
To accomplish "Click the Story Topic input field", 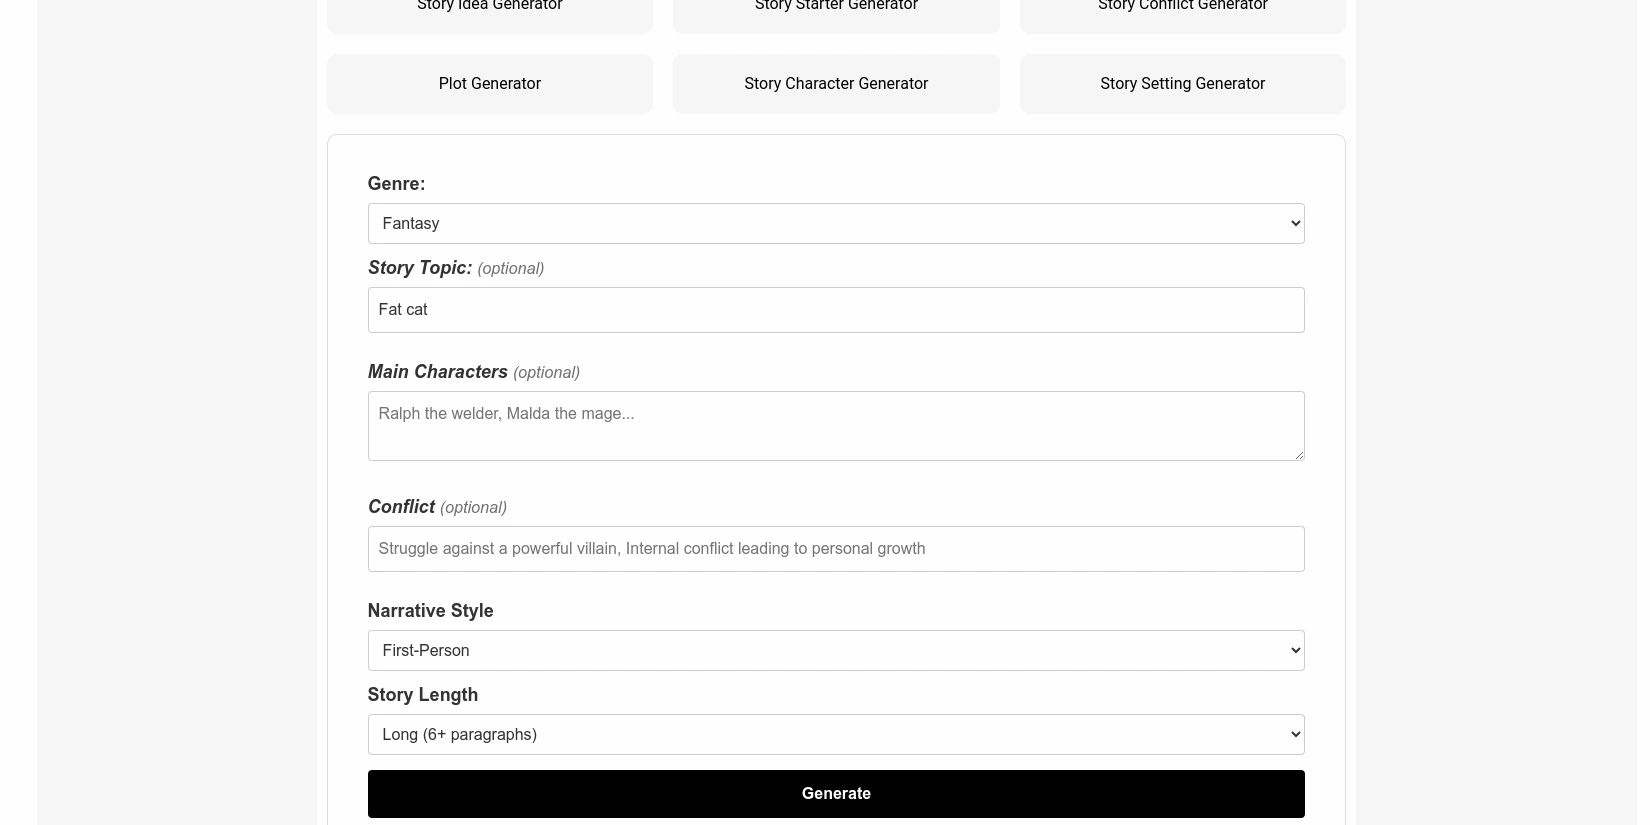I will [836, 309].
